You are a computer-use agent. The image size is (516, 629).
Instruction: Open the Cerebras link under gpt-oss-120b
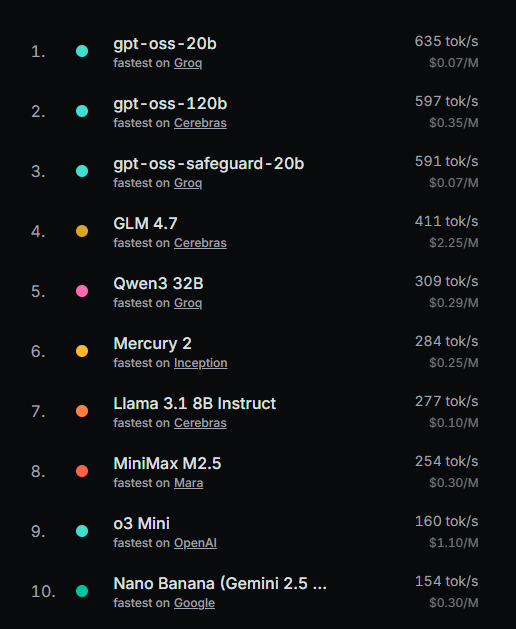point(200,123)
